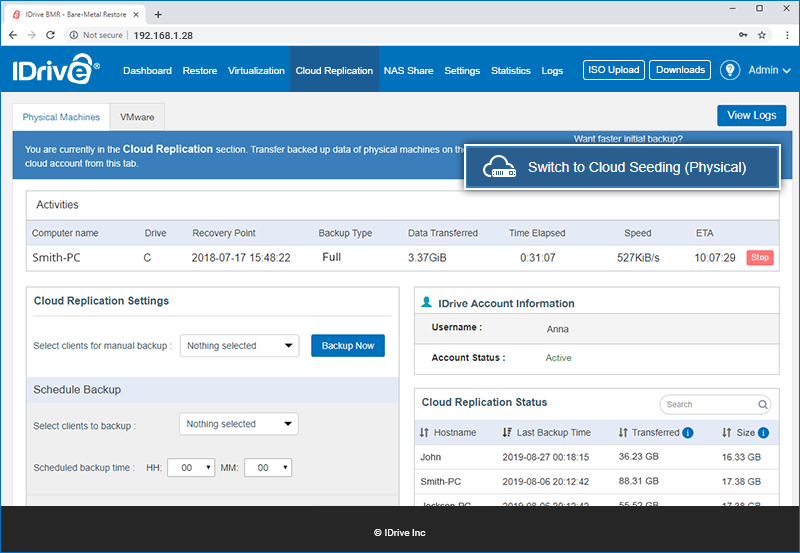
Task: Sort by Last Backup Time arrows
Action: pyautogui.click(x=507, y=433)
